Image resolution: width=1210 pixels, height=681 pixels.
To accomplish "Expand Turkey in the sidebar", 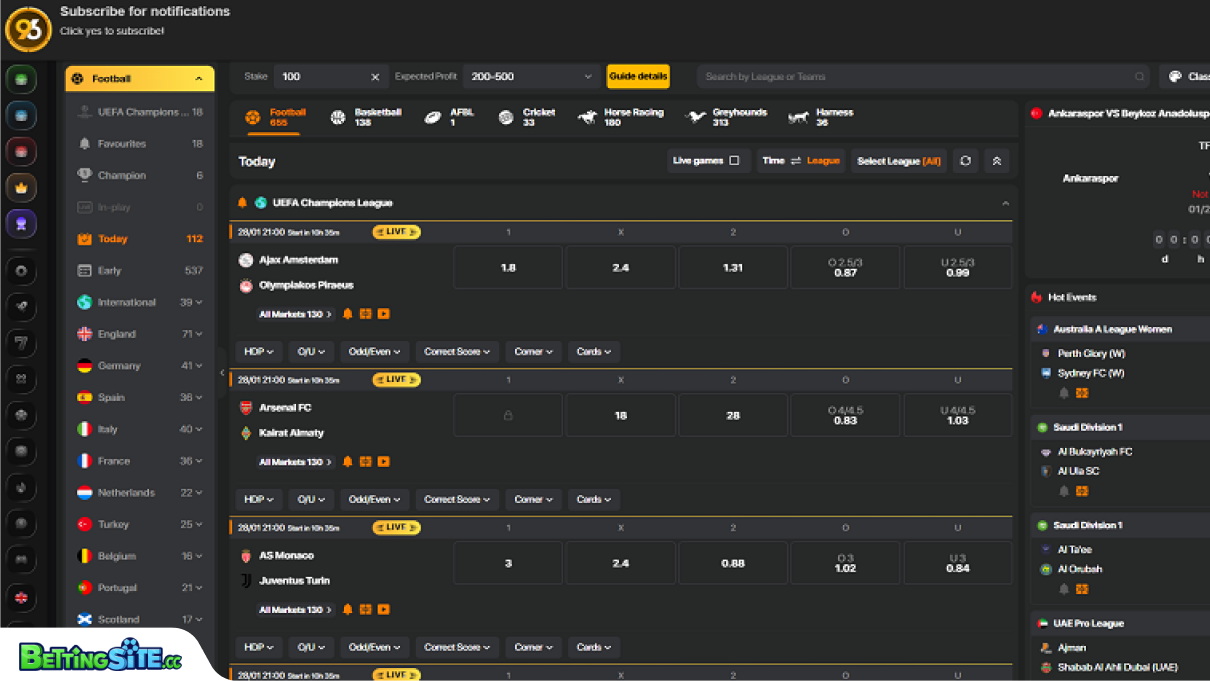I will coord(140,525).
